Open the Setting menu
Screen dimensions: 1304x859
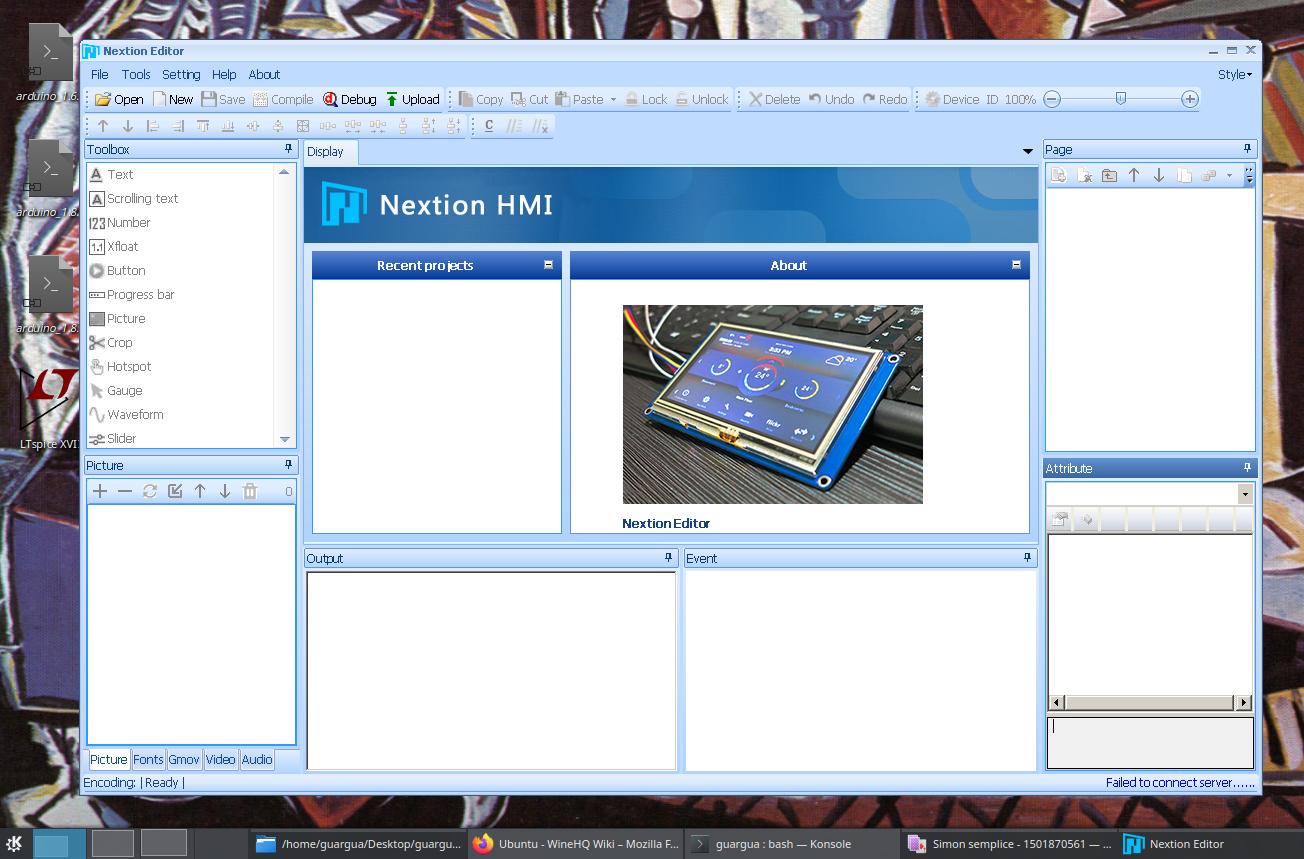[181, 74]
